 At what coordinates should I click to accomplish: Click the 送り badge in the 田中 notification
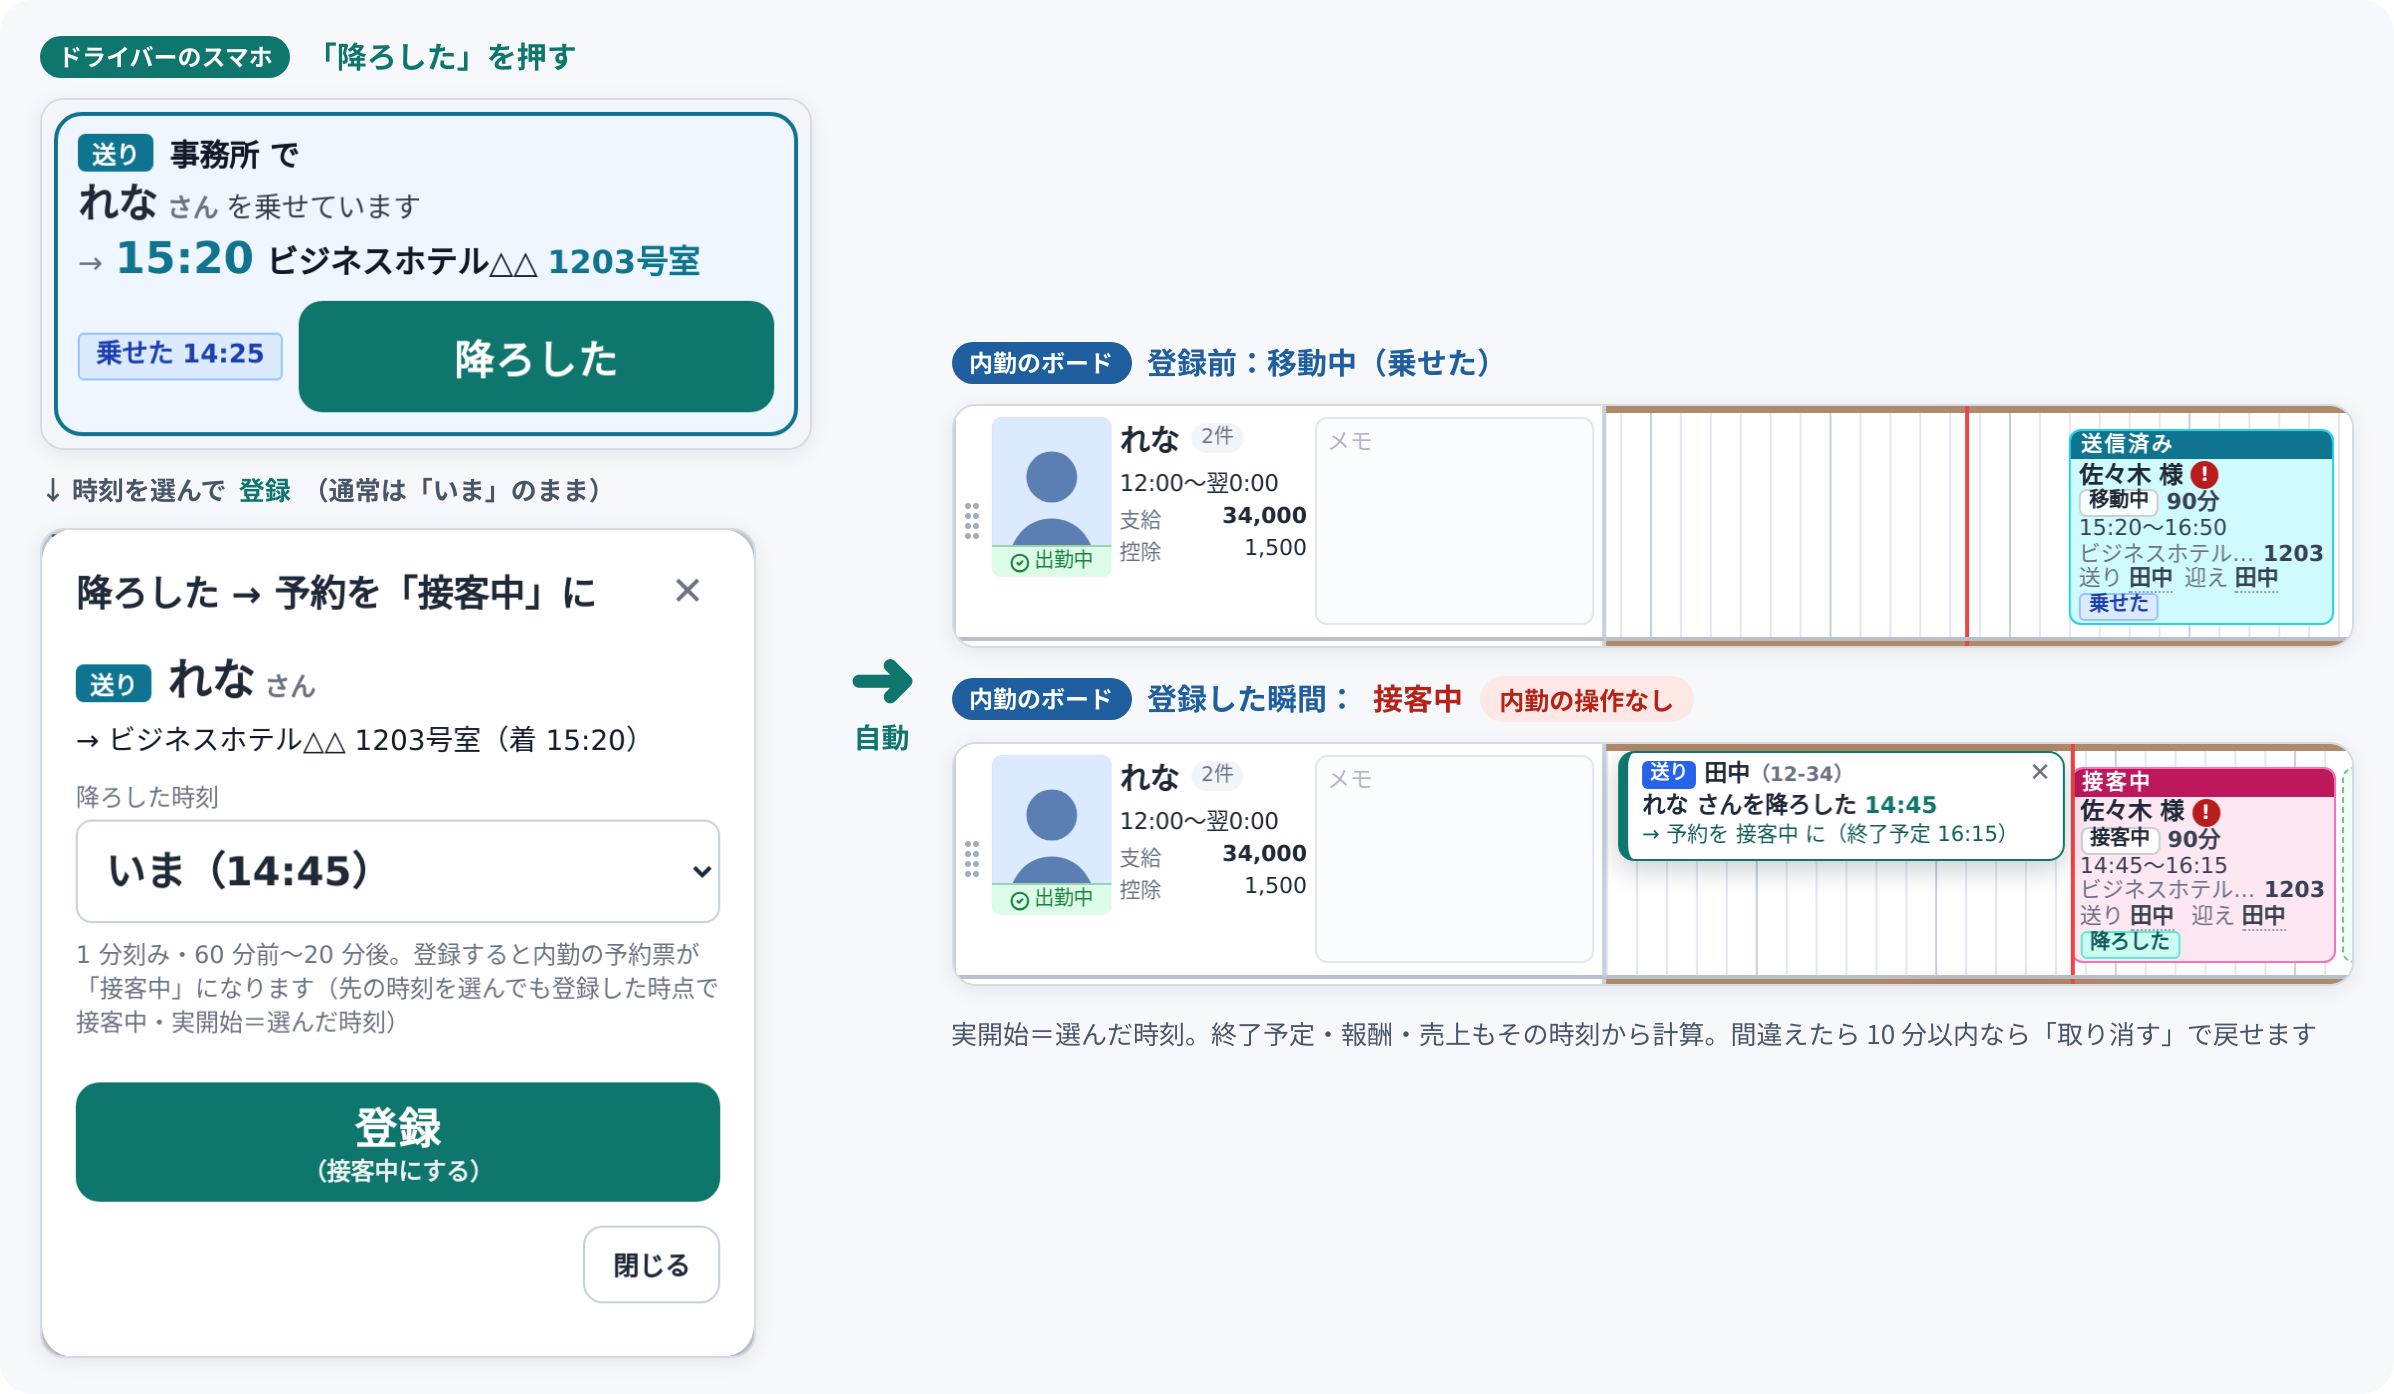[1668, 773]
